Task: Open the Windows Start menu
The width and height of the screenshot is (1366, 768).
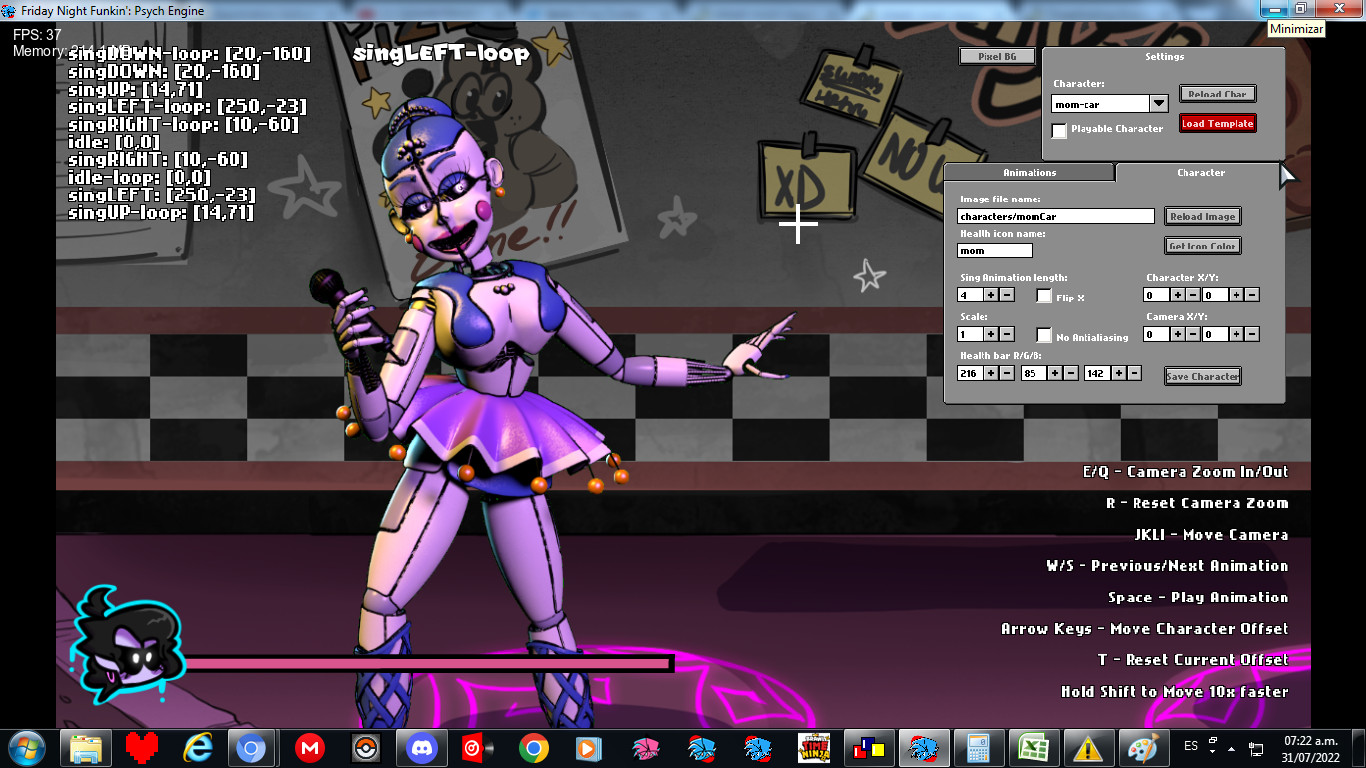Action: (26, 747)
